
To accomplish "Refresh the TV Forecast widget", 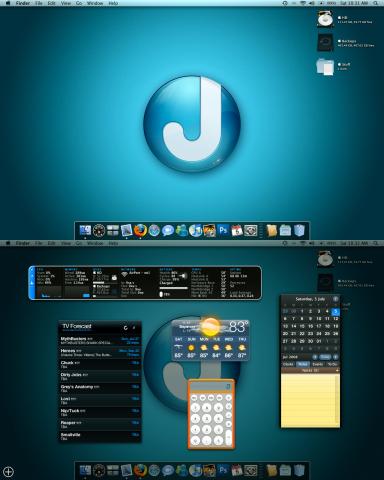I will (x=126, y=328).
